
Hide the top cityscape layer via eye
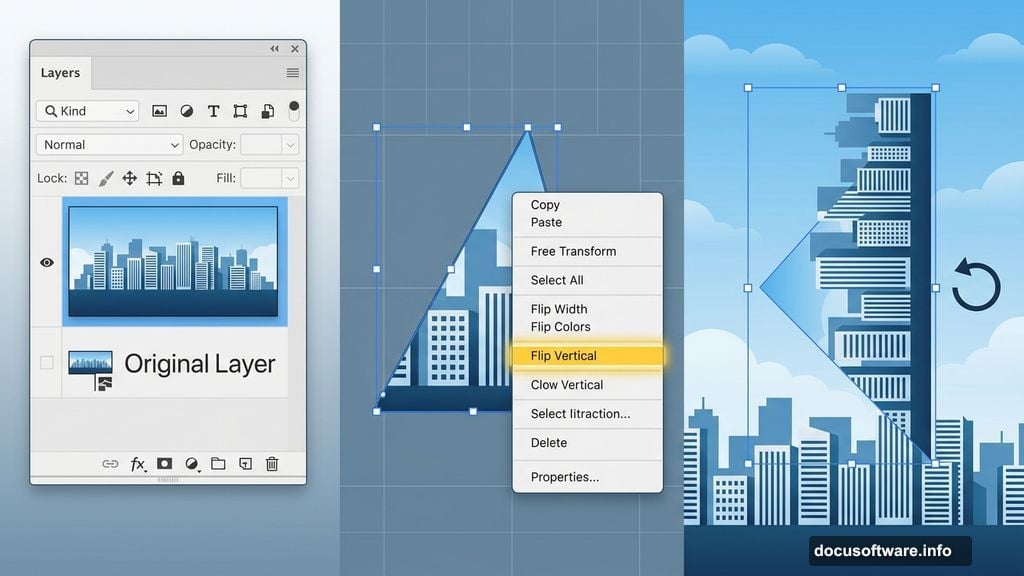[46, 262]
